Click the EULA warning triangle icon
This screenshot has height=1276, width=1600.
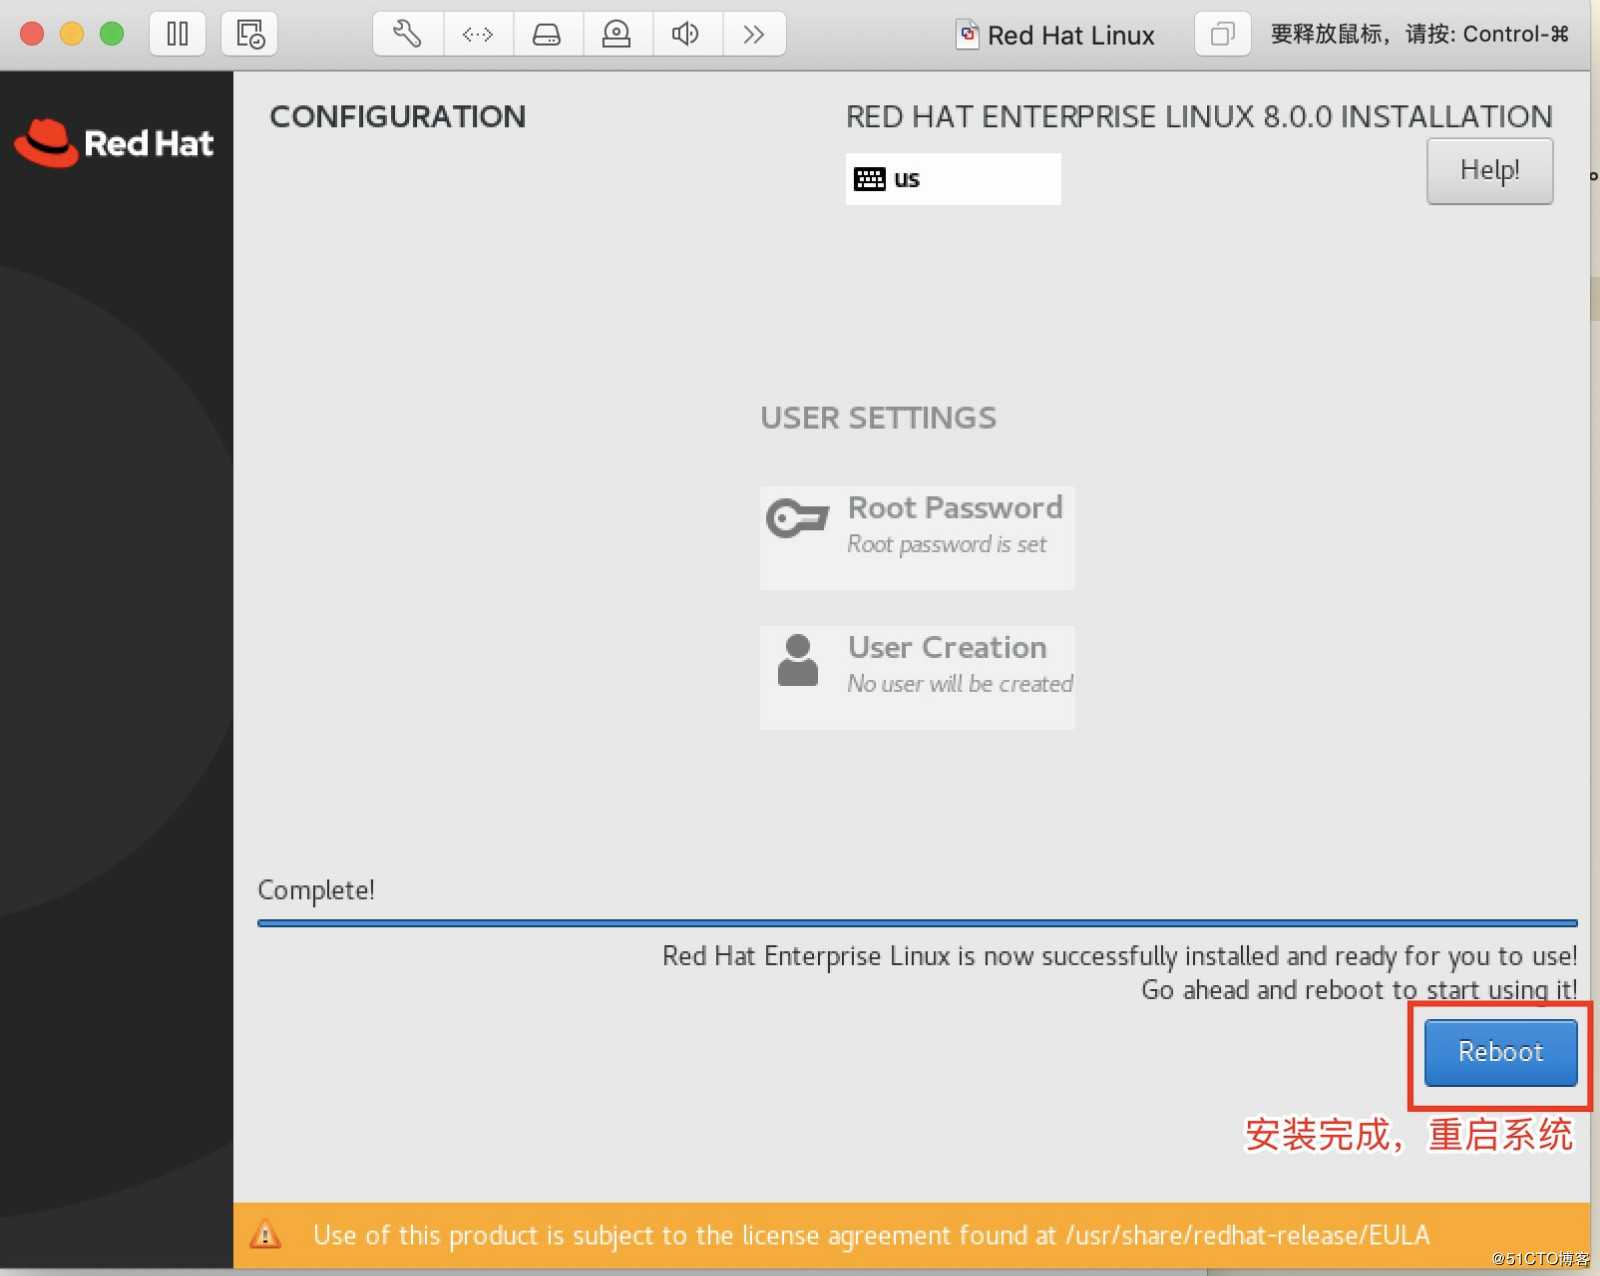pos(265,1235)
